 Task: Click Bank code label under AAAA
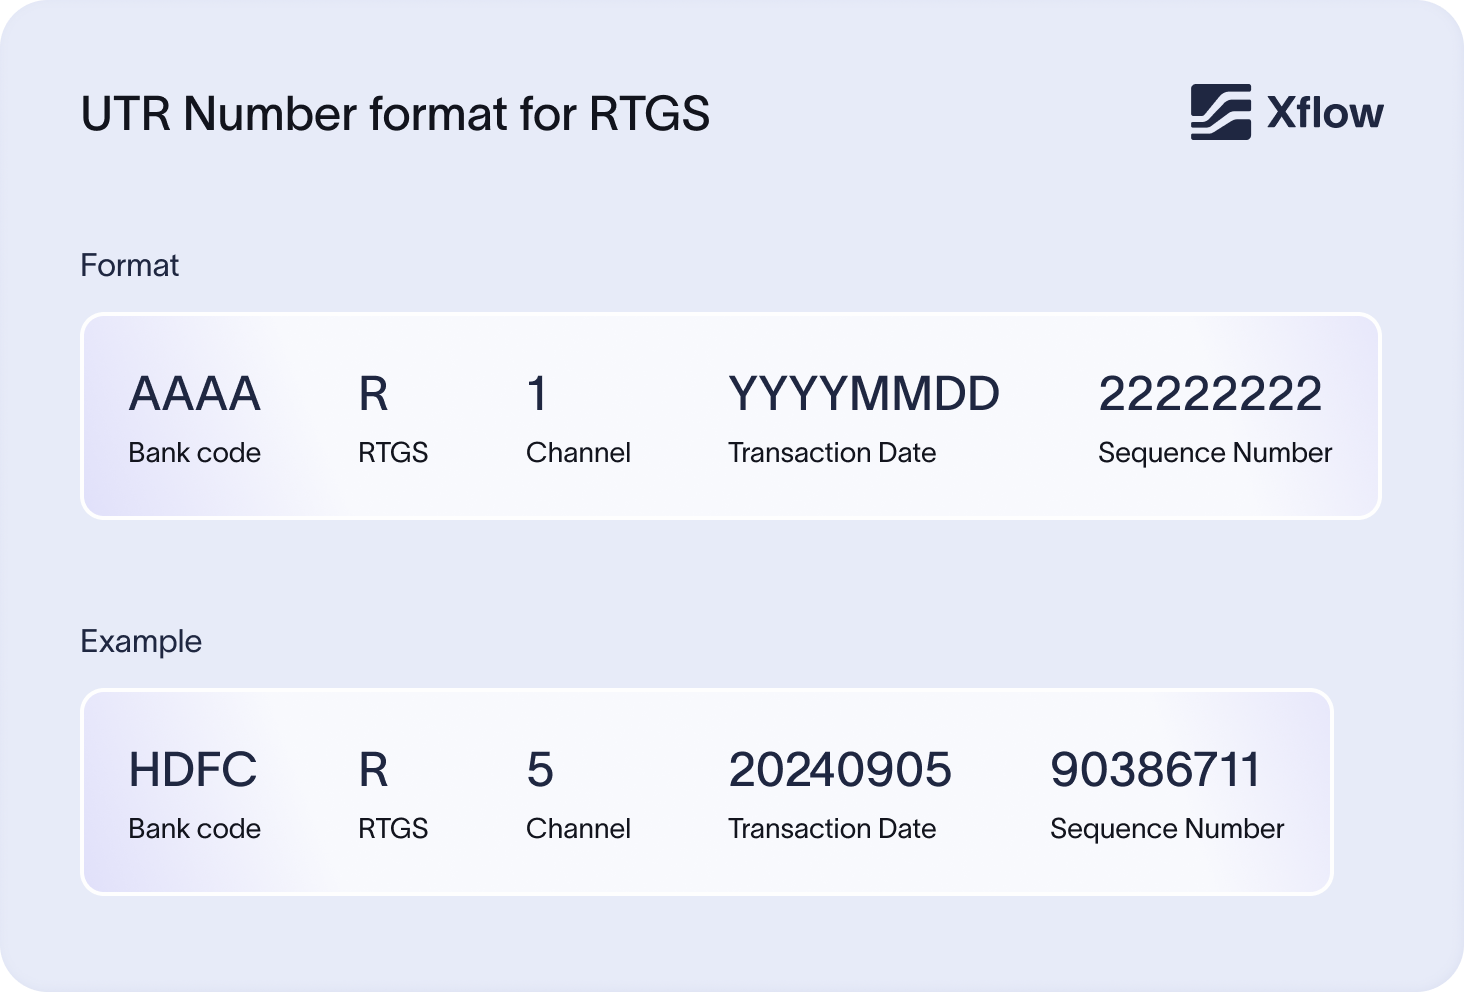tap(194, 453)
